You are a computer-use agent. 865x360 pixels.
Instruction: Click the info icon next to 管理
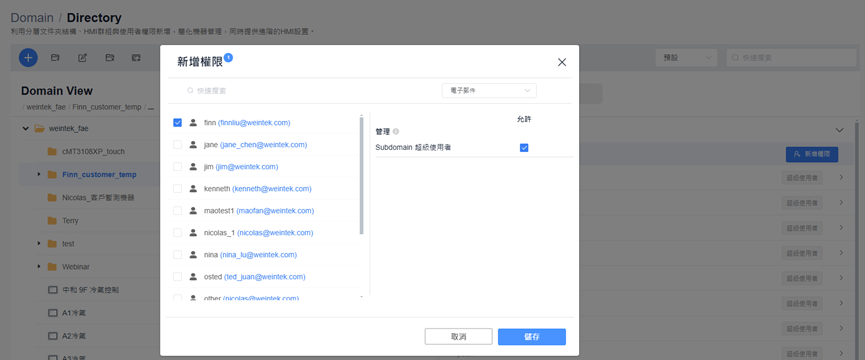pyautogui.click(x=396, y=132)
